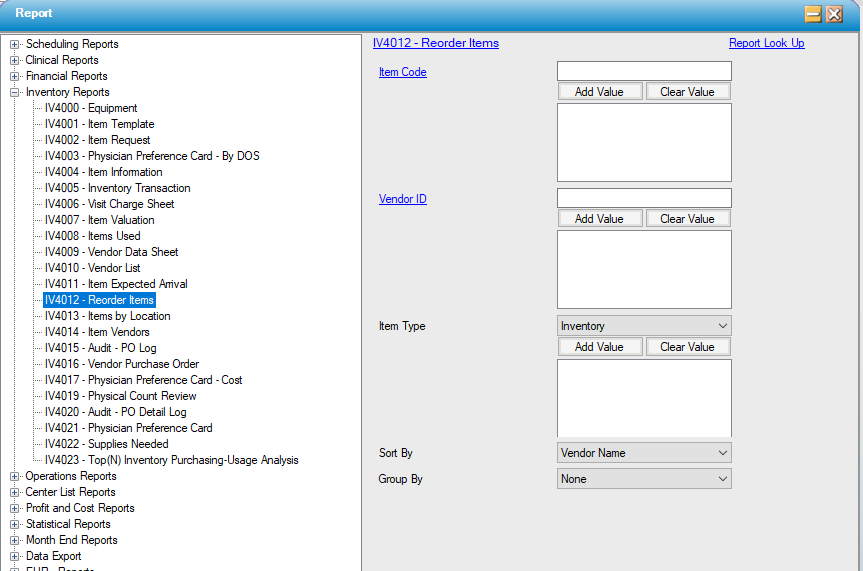This screenshot has height=571, width=863.
Task: Minimize the Report window
Action: pos(813,14)
